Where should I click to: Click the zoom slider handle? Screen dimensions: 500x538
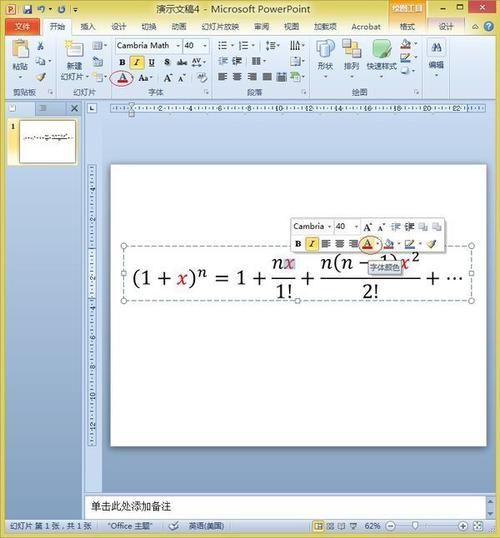tap(415, 526)
